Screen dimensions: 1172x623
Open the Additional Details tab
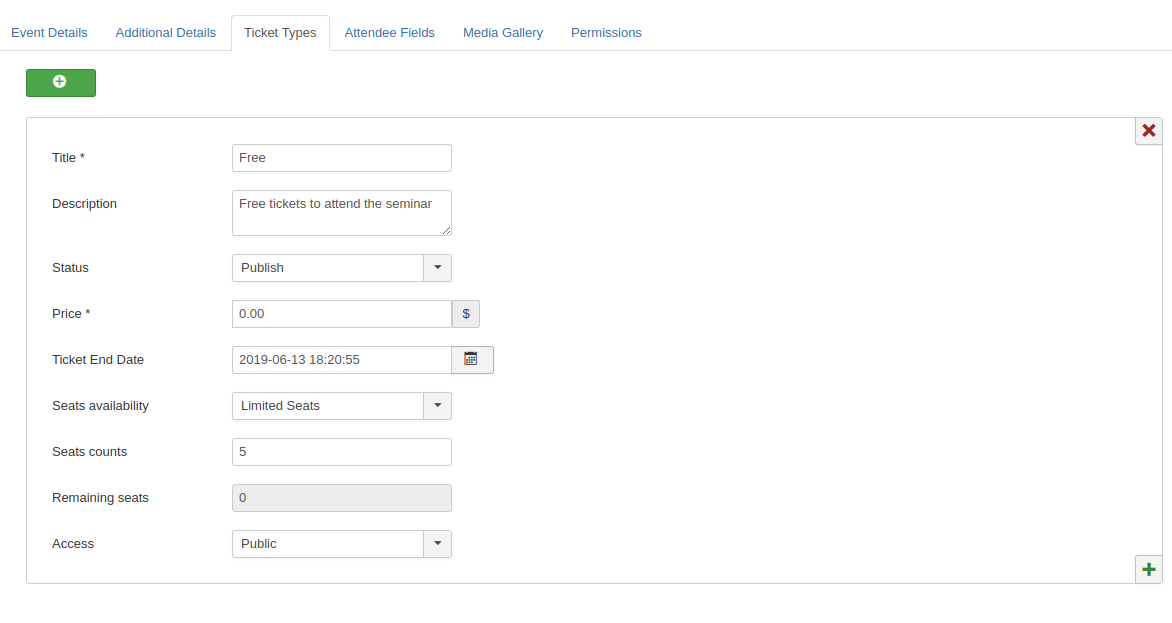(x=165, y=33)
